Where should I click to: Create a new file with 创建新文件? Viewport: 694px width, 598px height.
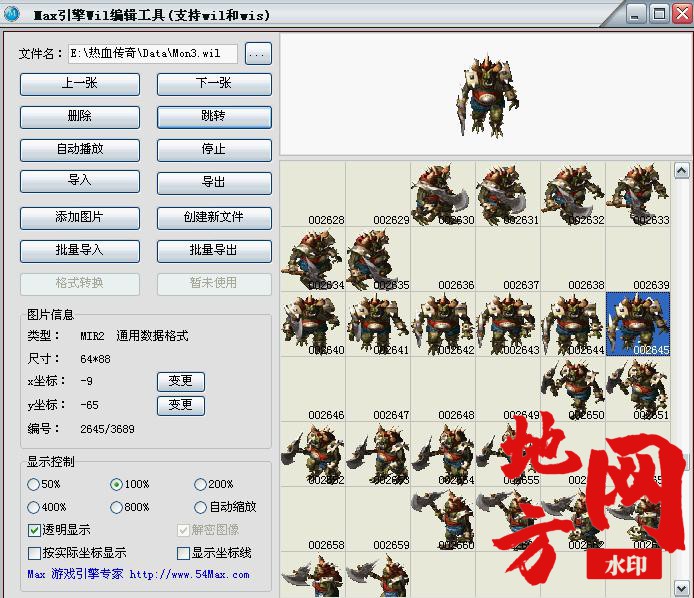[x=214, y=218]
